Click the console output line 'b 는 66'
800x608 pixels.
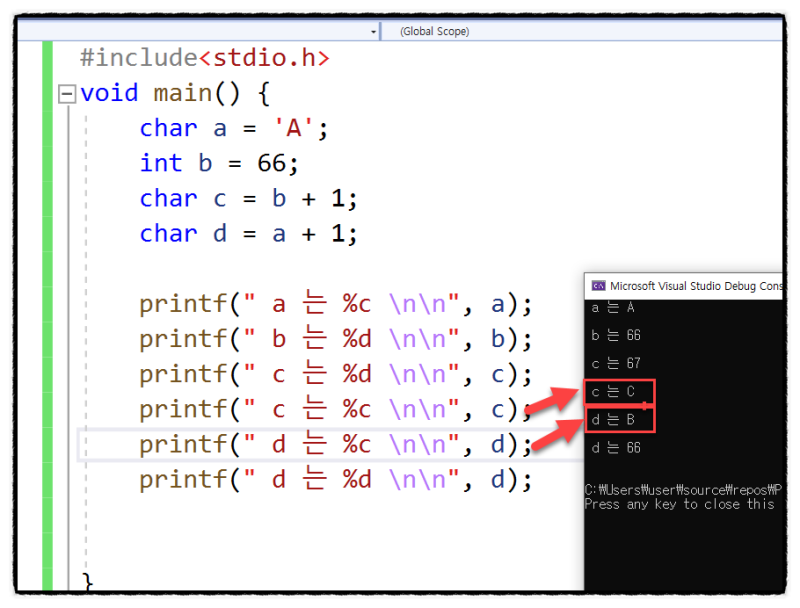point(616,335)
